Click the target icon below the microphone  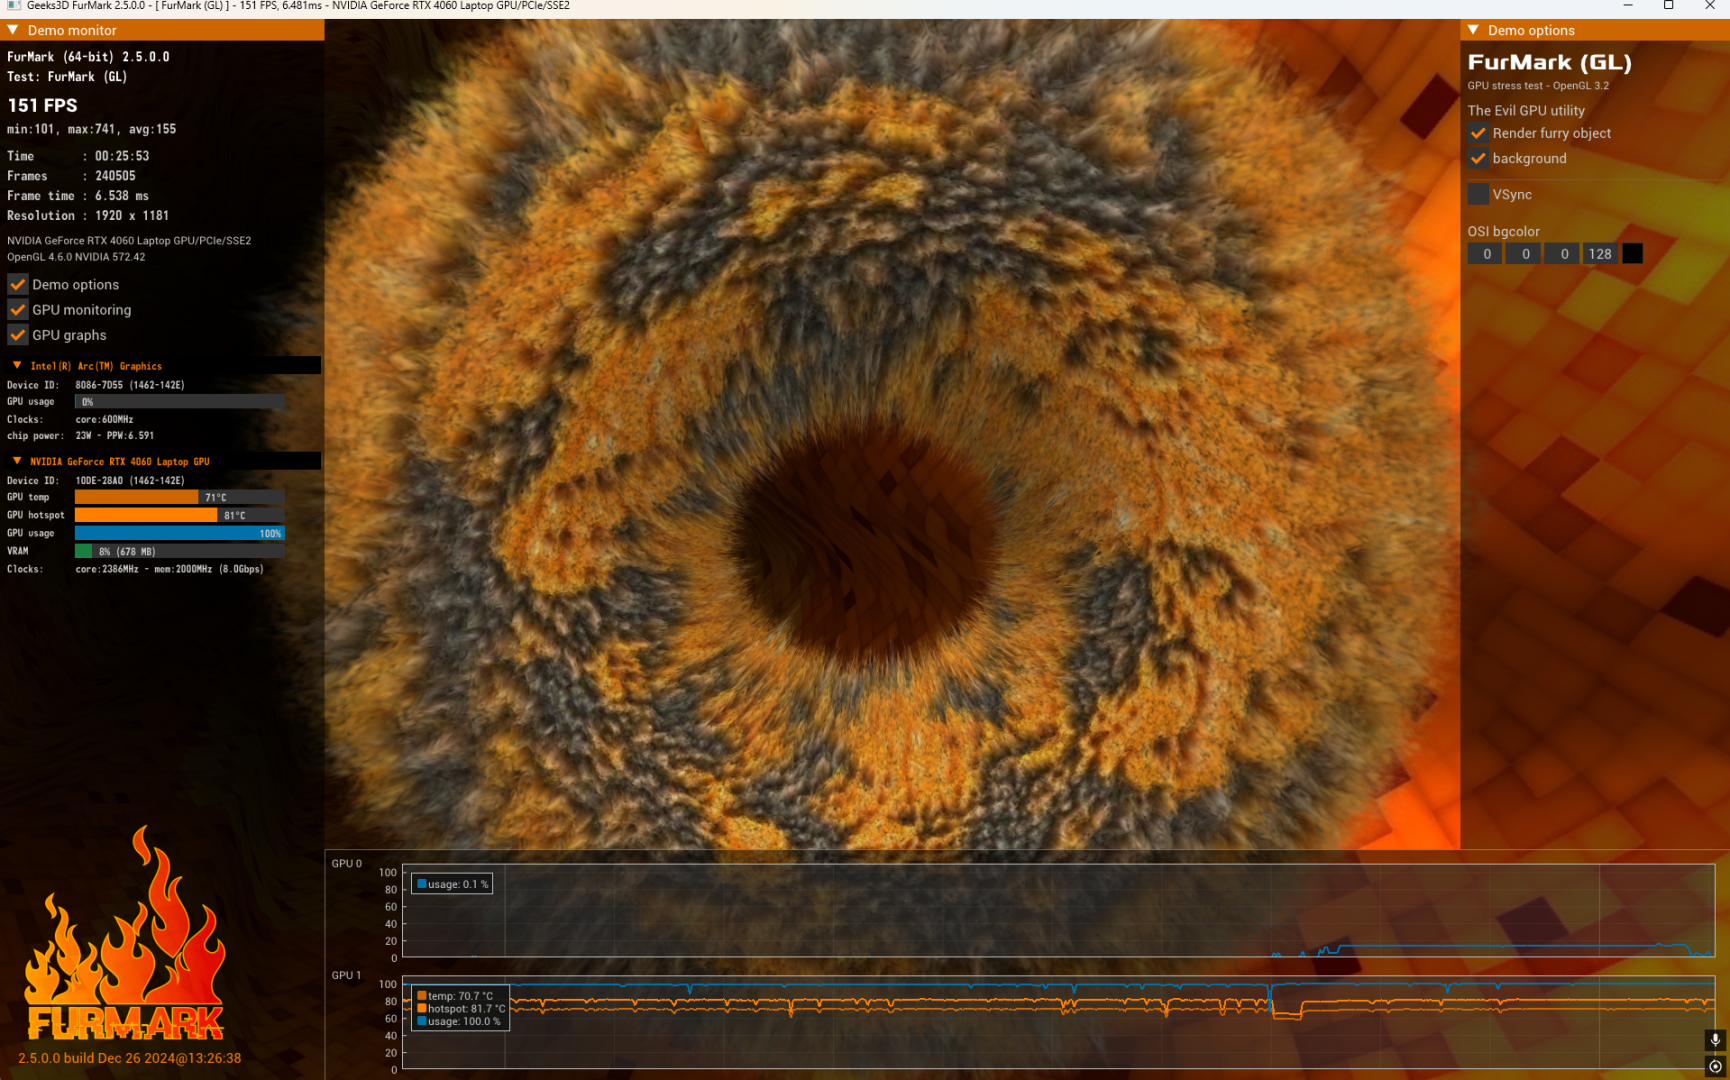coord(1715,1066)
